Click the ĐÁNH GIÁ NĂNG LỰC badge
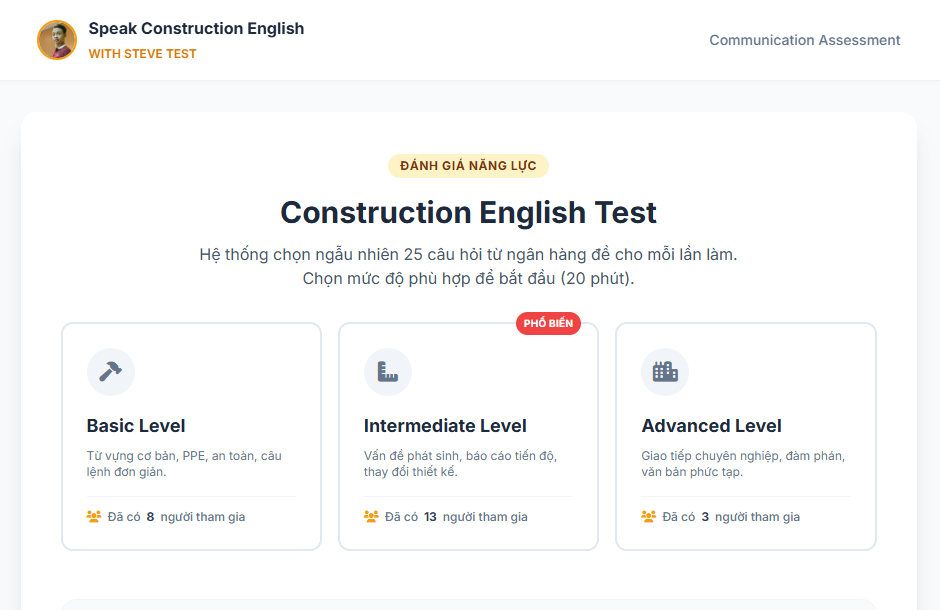940x610 pixels. pos(468,166)
